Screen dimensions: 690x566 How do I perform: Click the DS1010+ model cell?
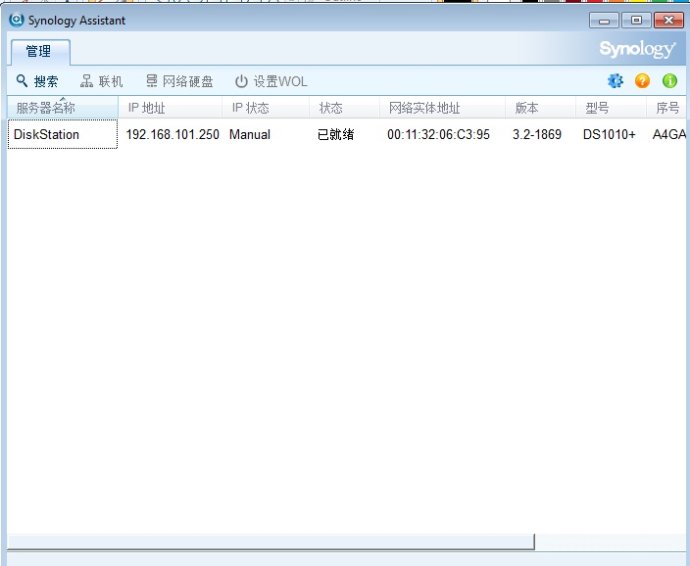click(609, 134)
